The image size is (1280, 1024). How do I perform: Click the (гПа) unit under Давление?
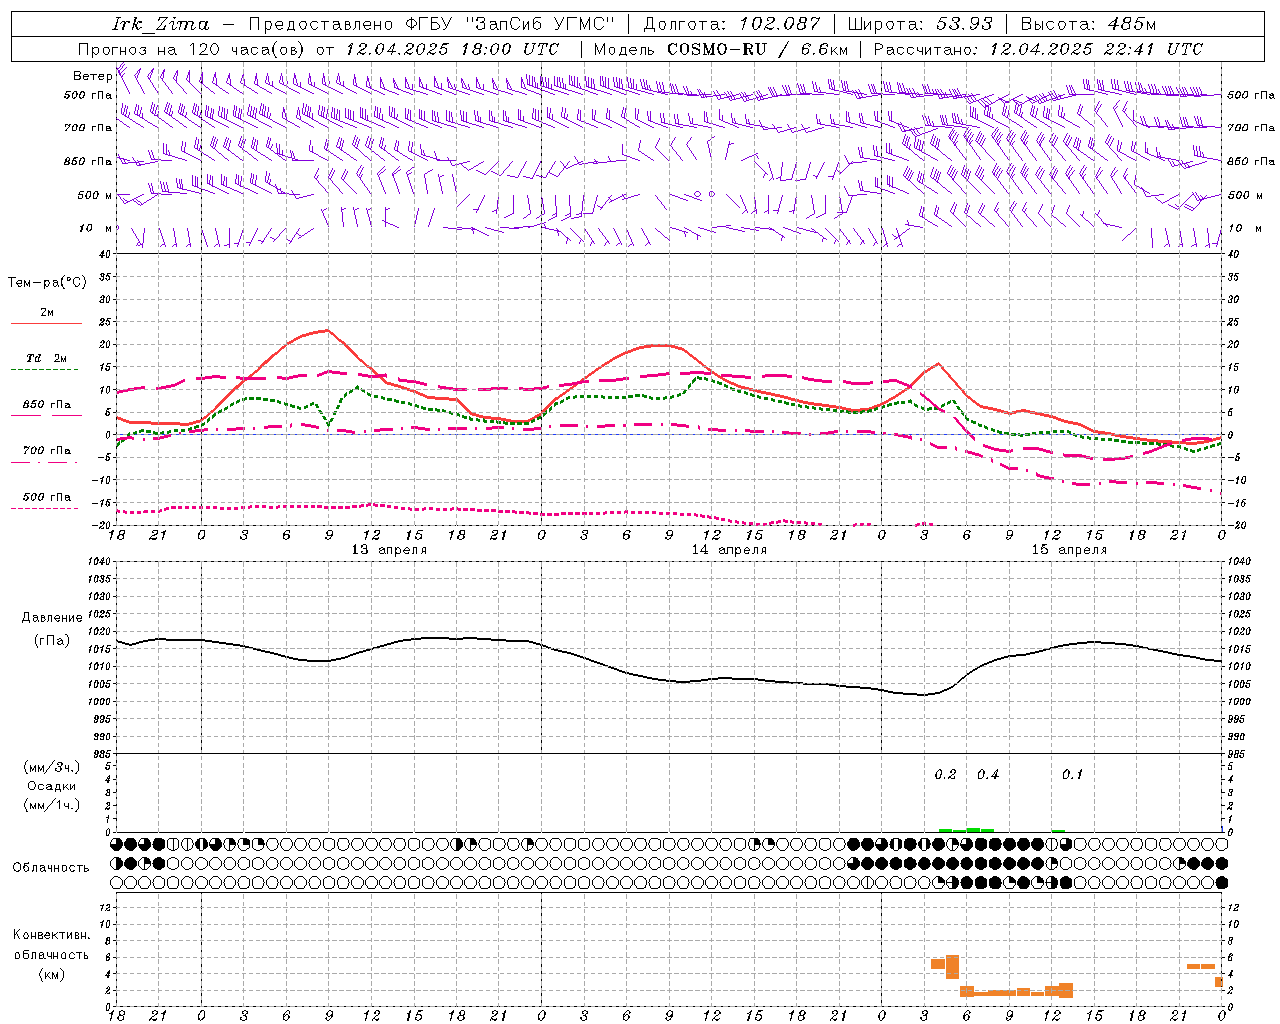click(52, 640)
